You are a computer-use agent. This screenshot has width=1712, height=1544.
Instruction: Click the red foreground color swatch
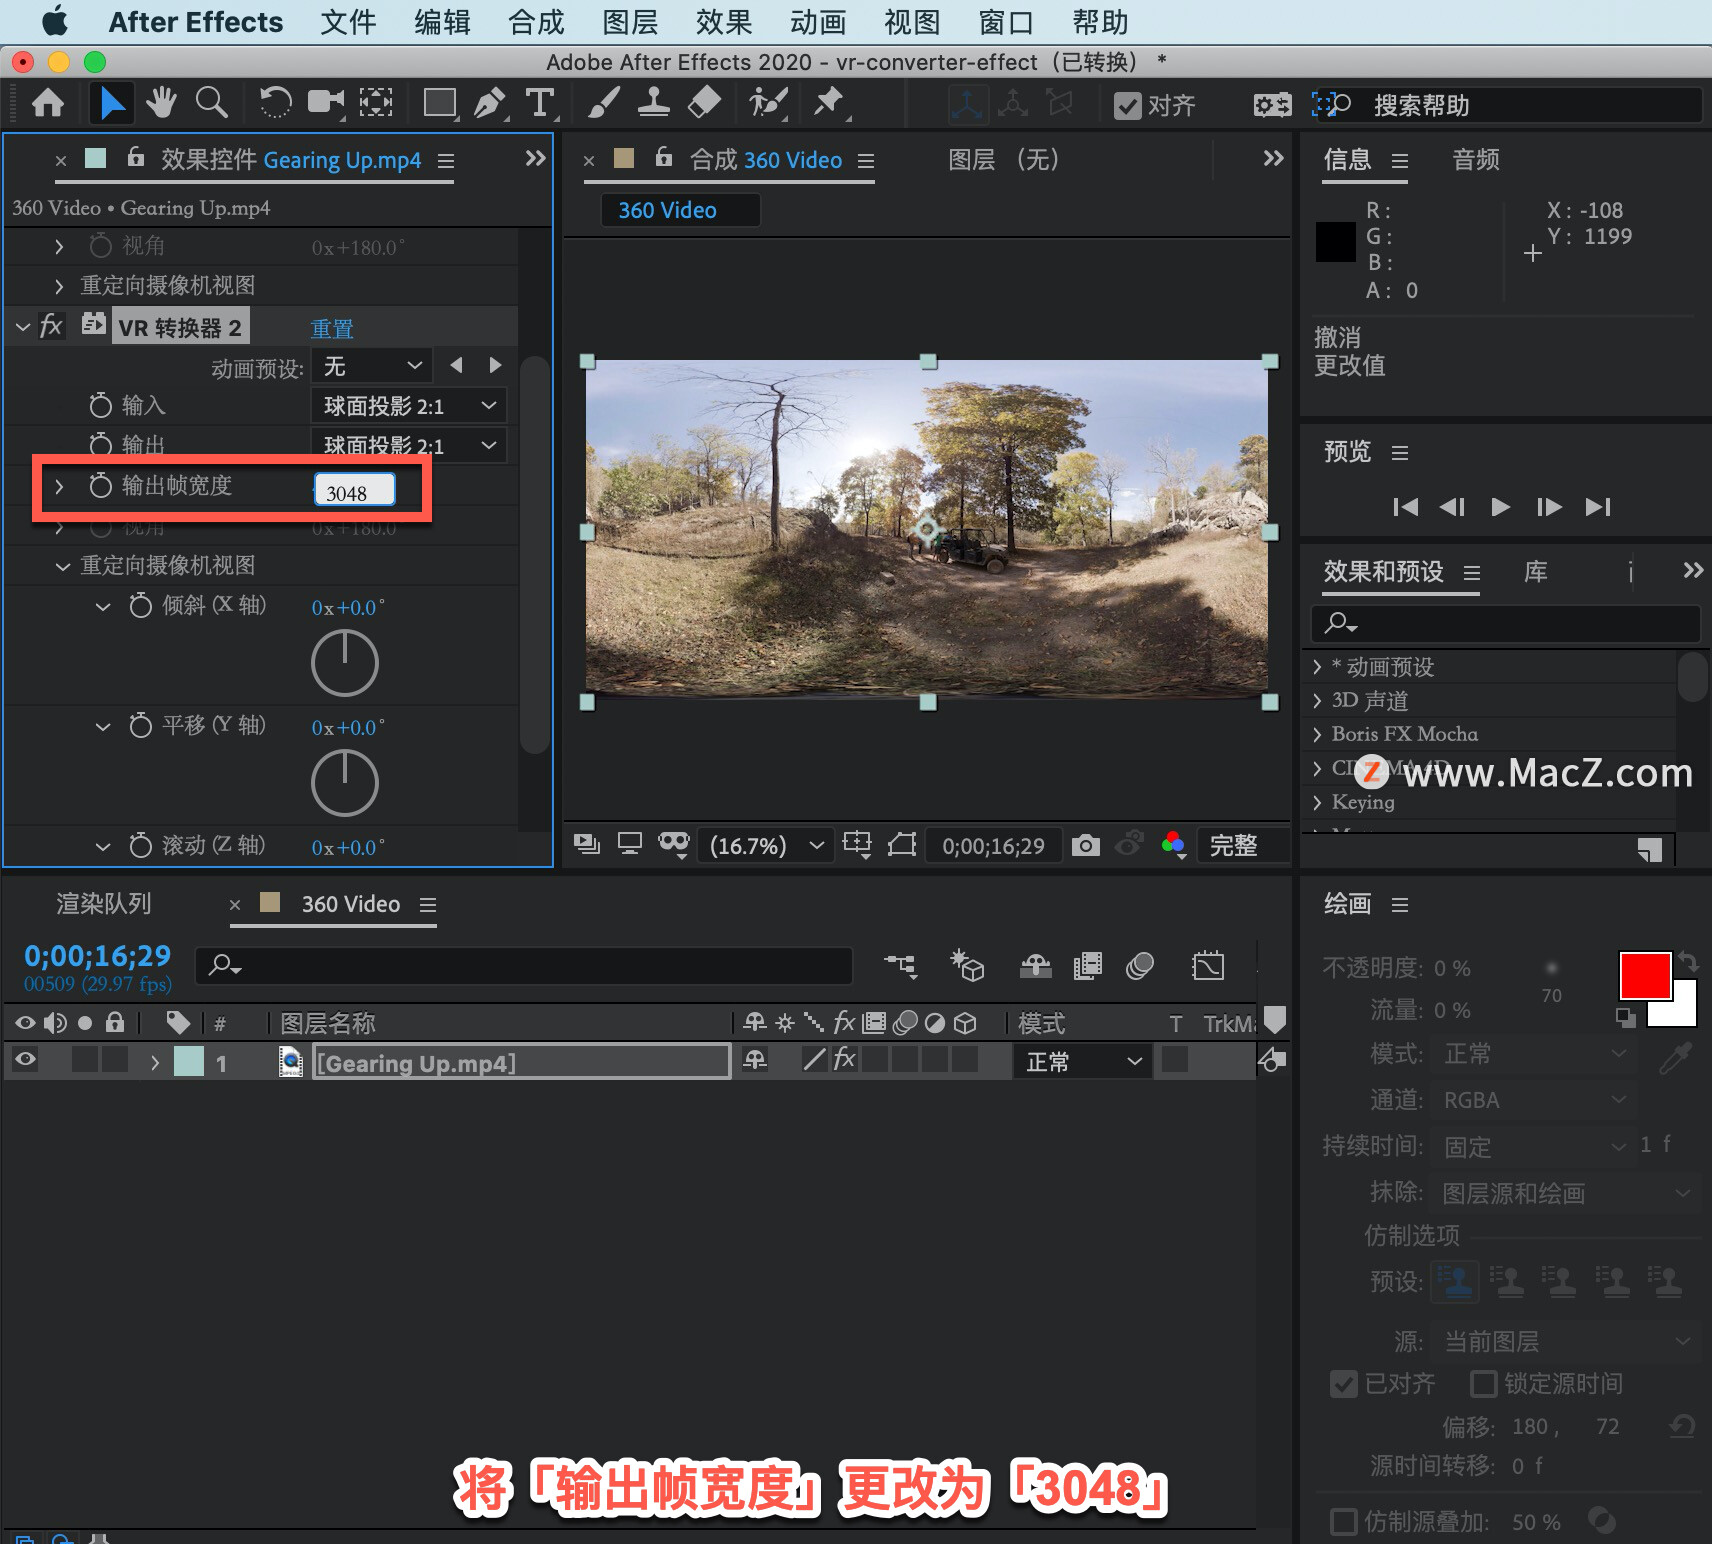[1645, 976]
